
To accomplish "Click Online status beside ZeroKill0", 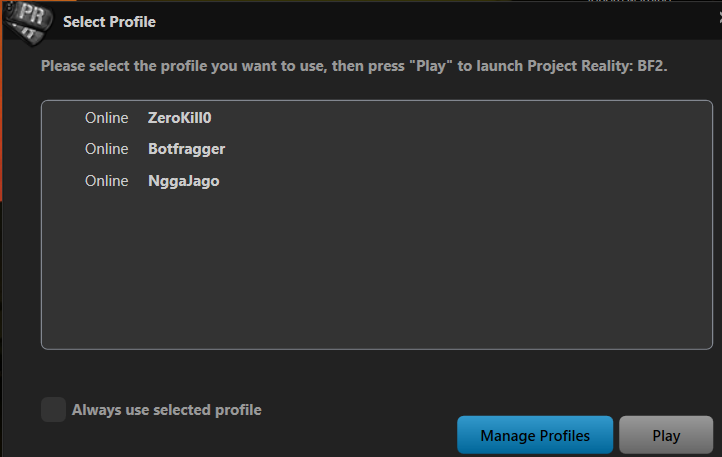I will pyautogui.click(x=107, y=118).
